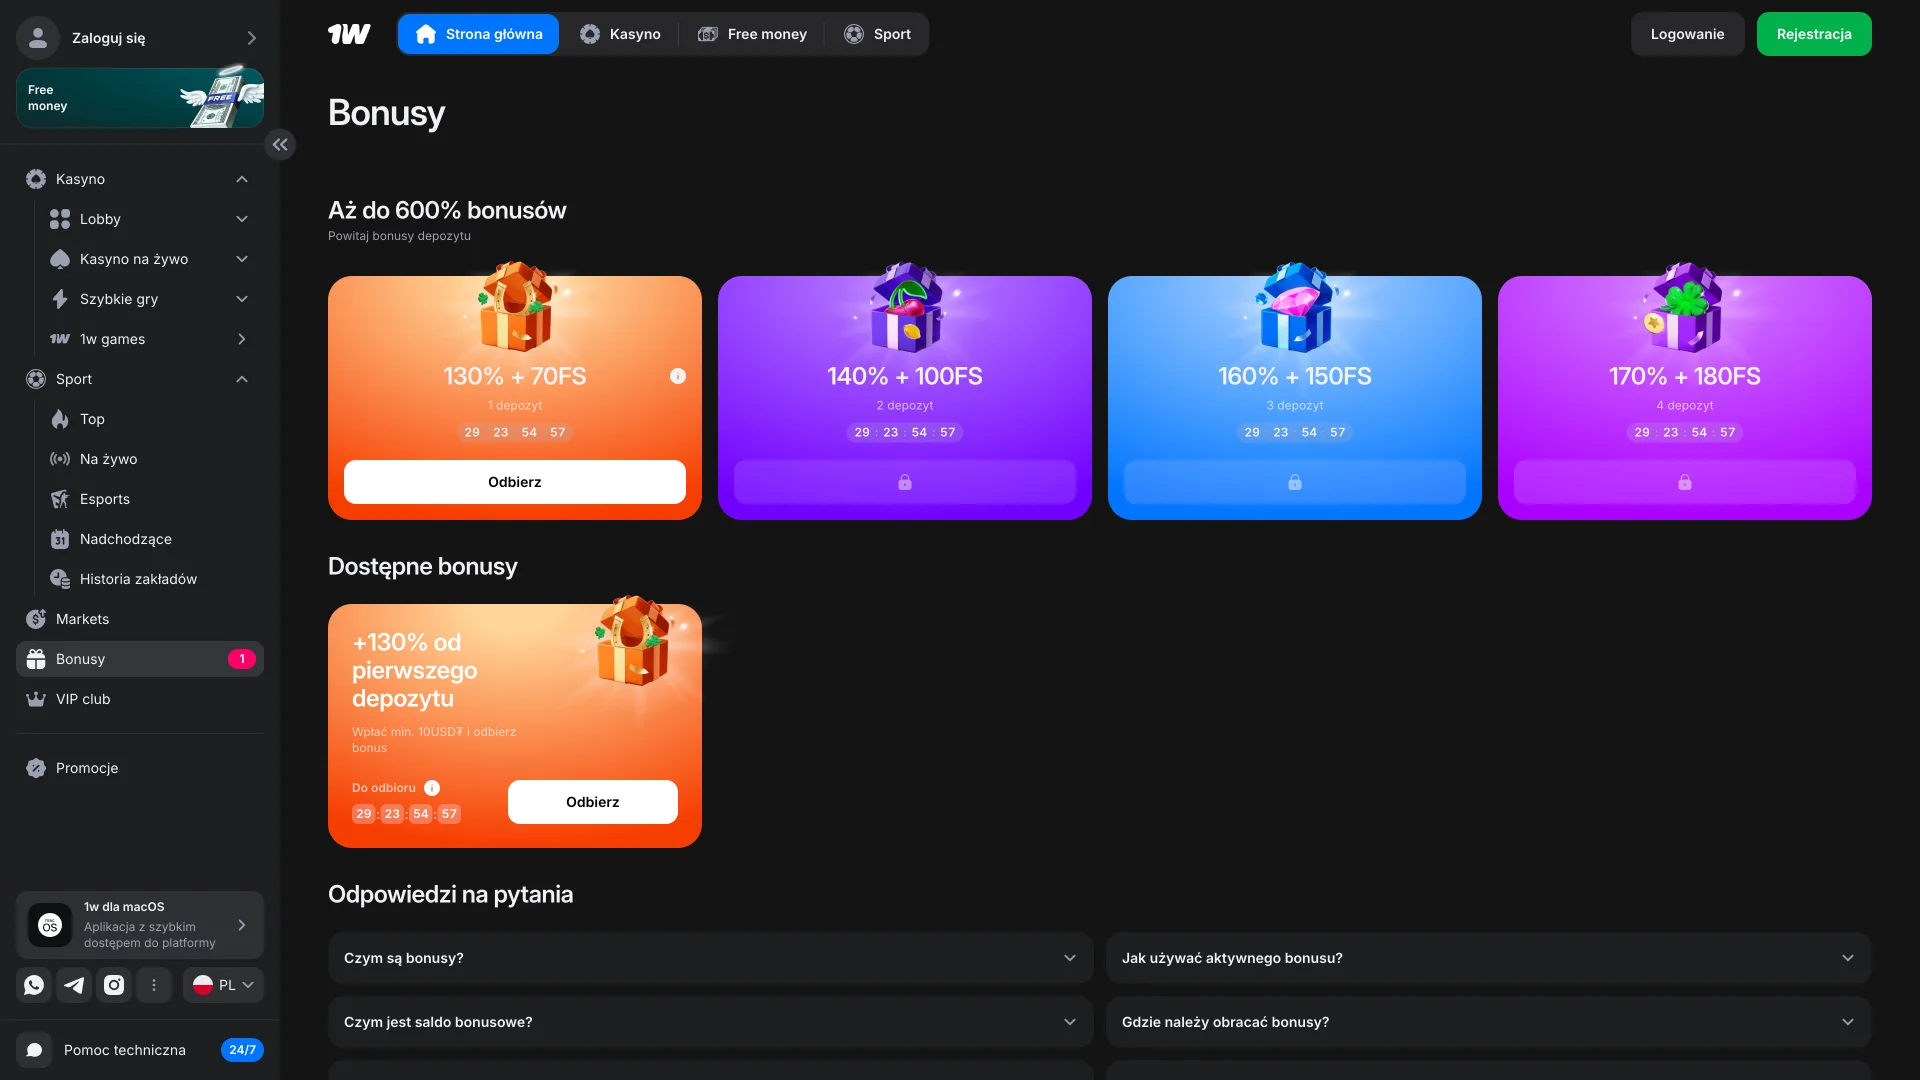Image resolution: width=1920 pixels, height=1080 pixels.
Task: Expand 'Czym są bonusy?' question
Action: coord(710,958)
